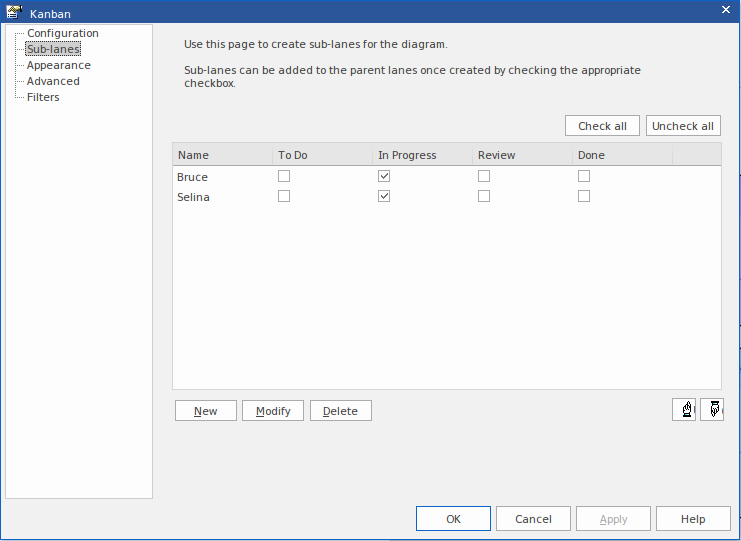Select the Appearance tree item
The image size is (741, 541).
click(58, 65)
